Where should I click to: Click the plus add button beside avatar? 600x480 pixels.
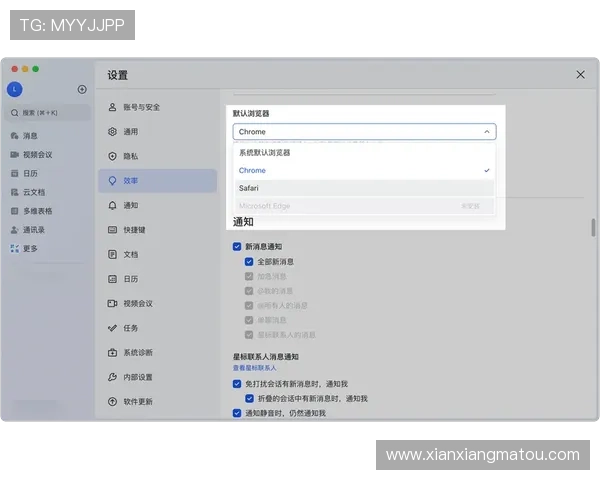tap(82, 90)
